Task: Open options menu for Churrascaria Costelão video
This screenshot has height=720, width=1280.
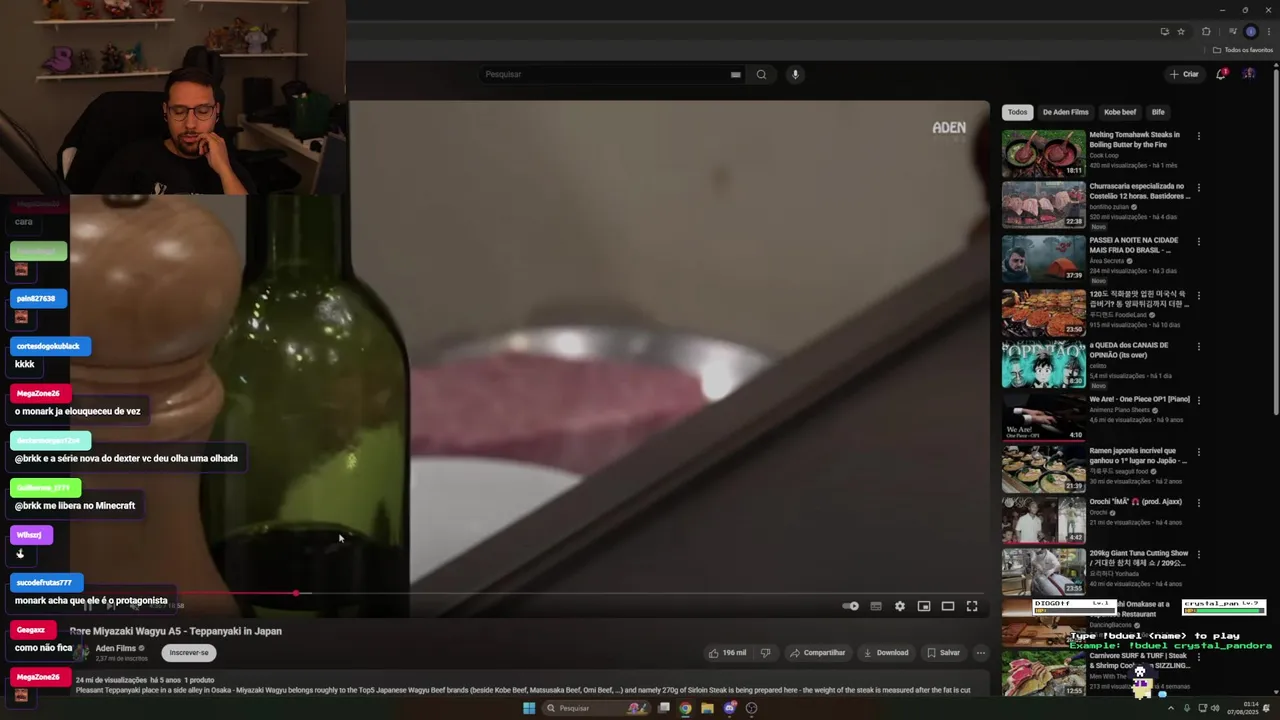Action: tap(1198, 187)
